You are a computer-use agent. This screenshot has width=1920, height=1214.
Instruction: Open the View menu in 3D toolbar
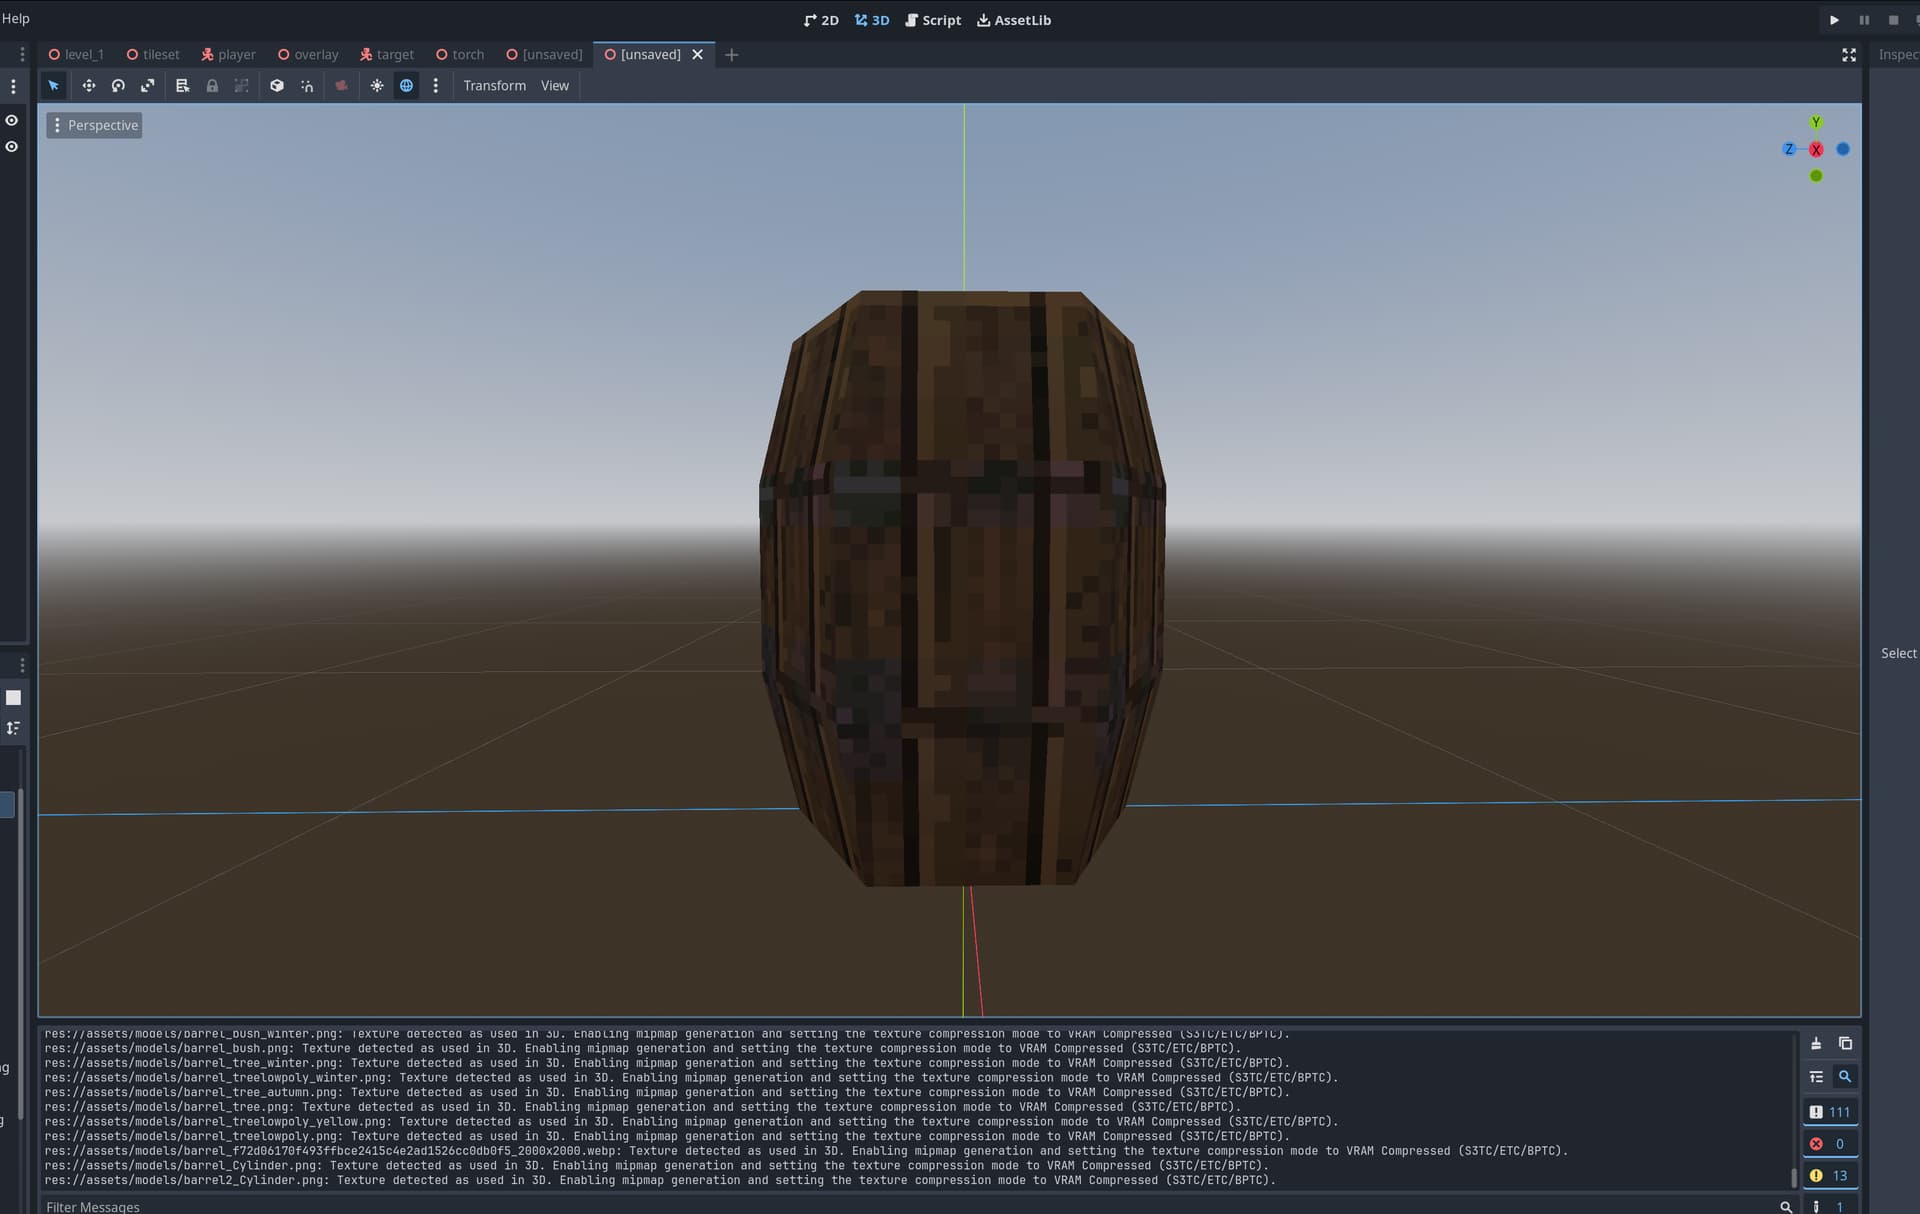(x=555, y=86)
